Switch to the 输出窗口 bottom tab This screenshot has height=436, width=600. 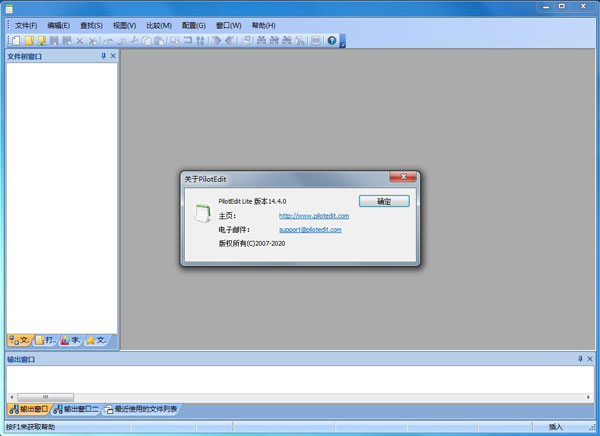pos(29,409)
